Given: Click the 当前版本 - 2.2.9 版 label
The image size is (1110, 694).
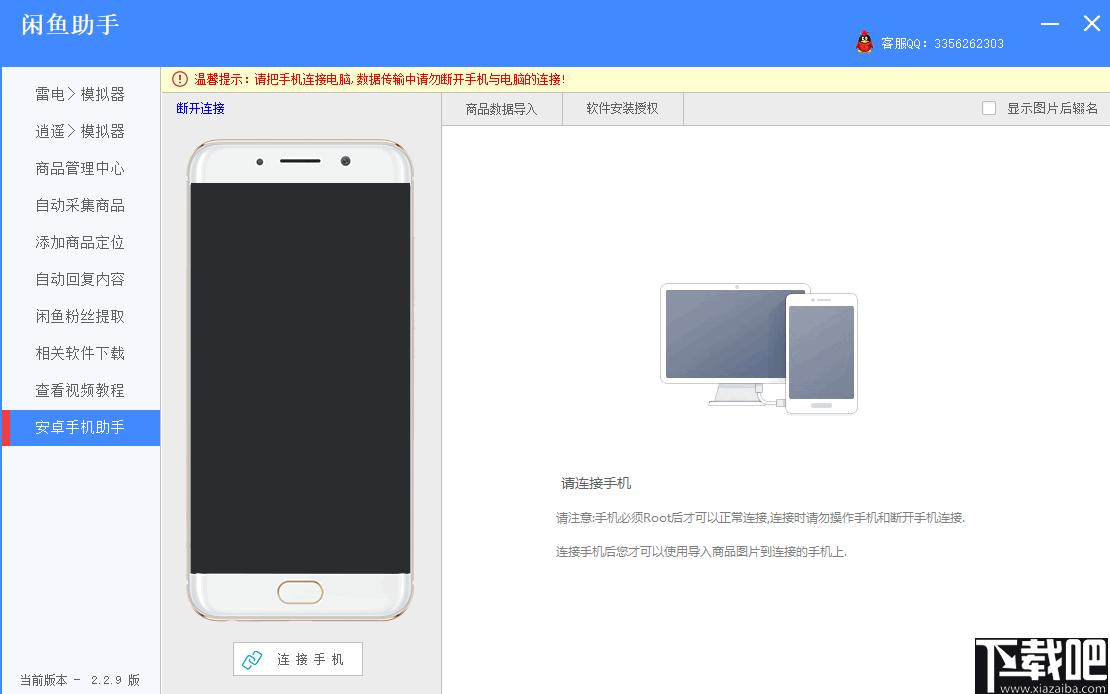Looking at the screenshot, I should click(80, 680).
